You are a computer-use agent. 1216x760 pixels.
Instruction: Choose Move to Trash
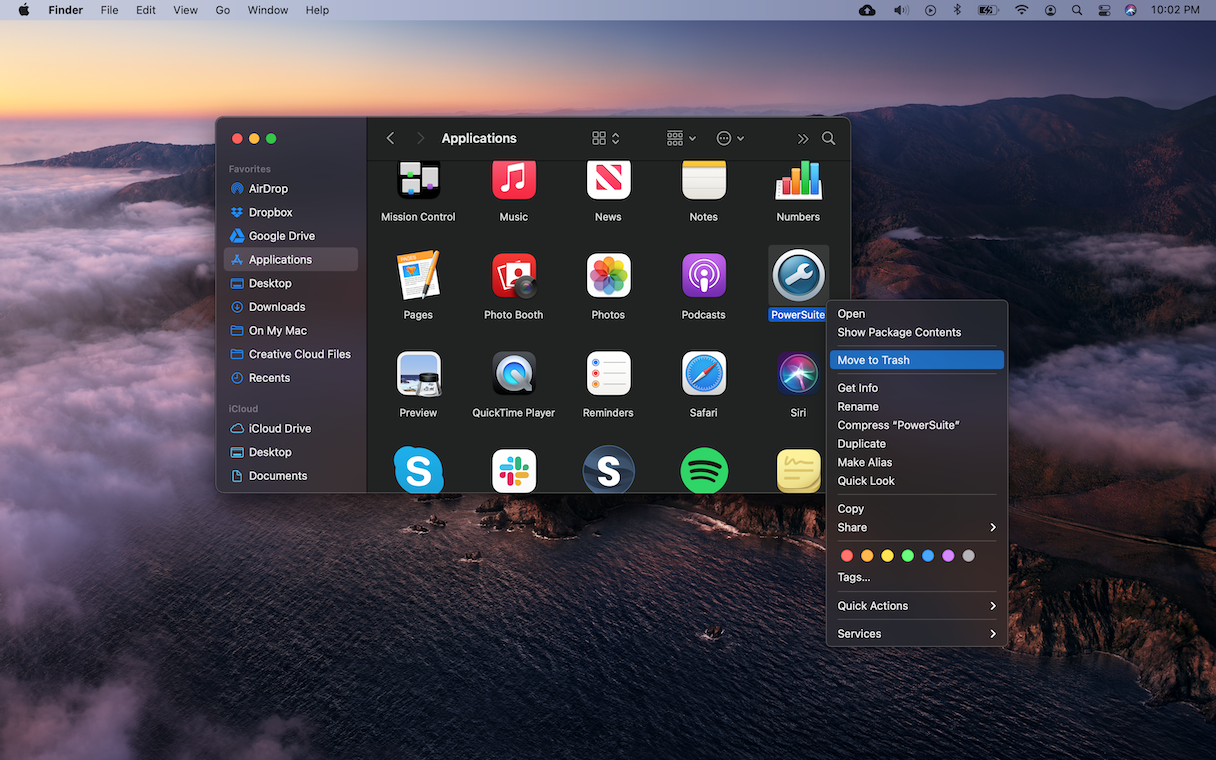click(x=917, y=360)
